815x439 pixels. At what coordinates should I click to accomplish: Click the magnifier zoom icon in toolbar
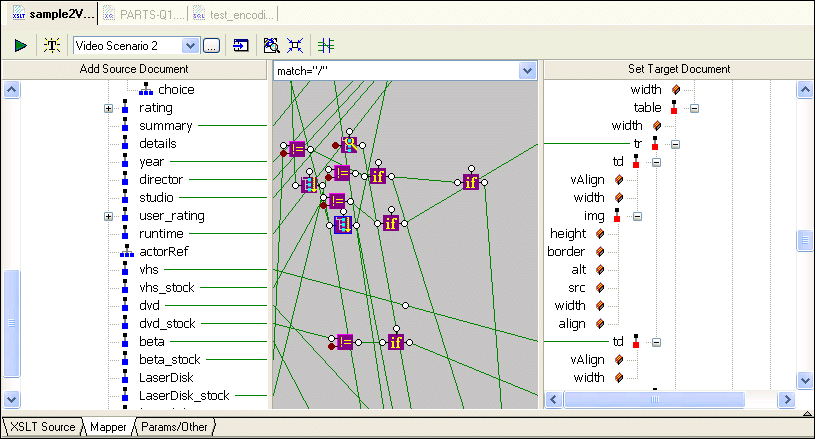(x=270, y=45)
